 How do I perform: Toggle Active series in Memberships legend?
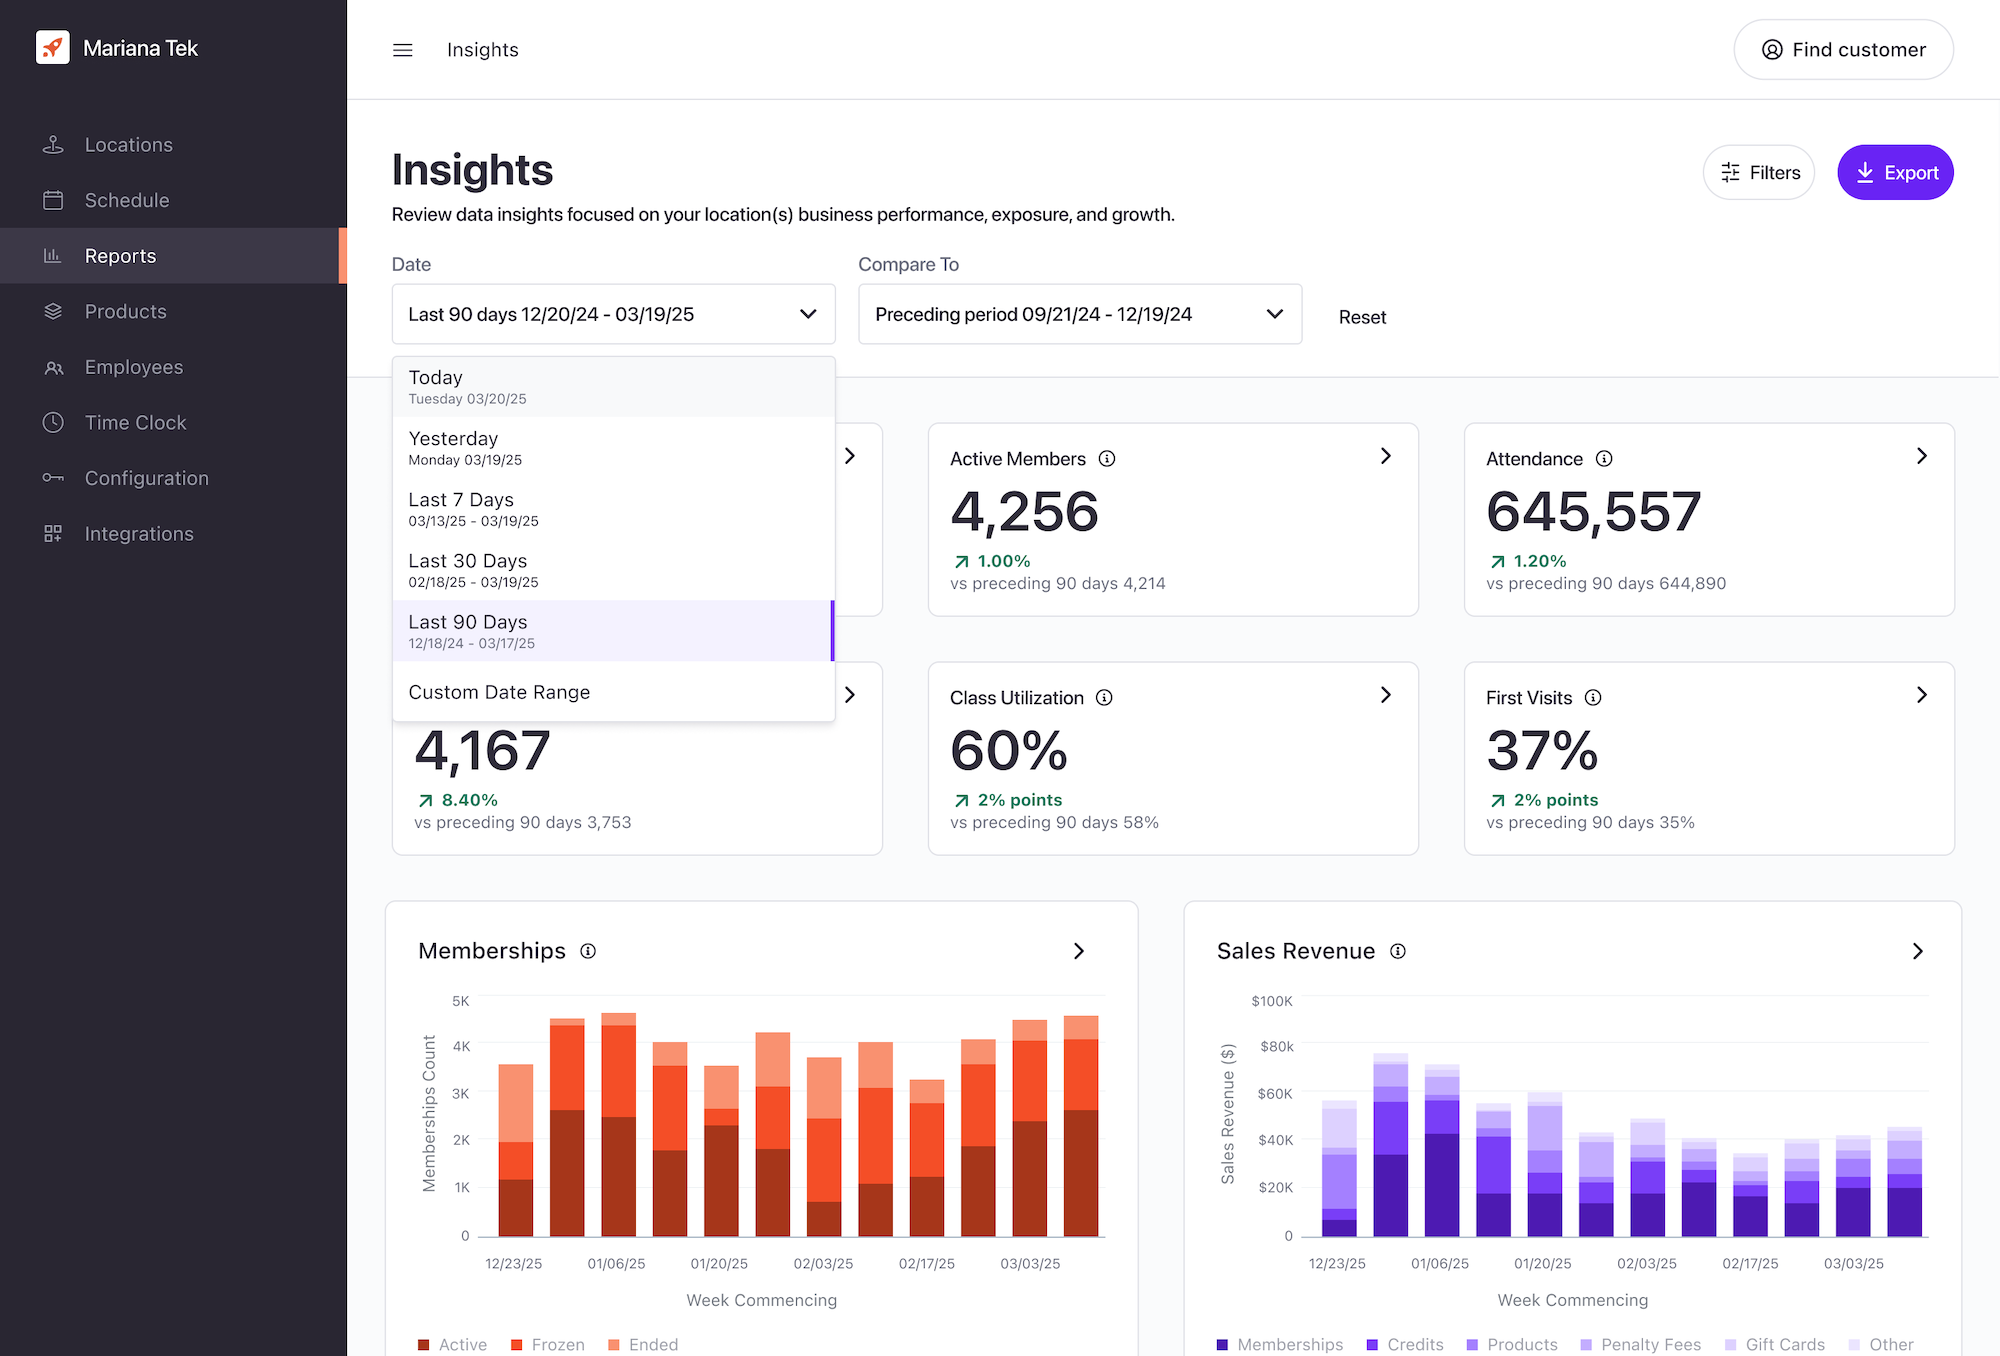click(452, 1344)
